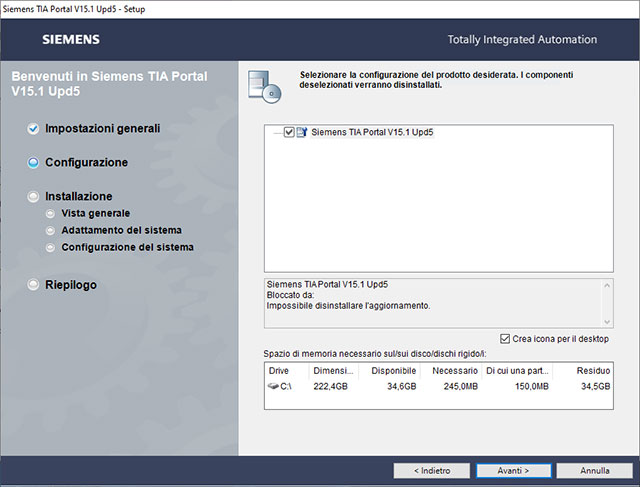Image resolution: width=640 pixels, height=487 pixels.
Task: Click the checkmark icon beside Impostazioni generali
Action: 33,129
